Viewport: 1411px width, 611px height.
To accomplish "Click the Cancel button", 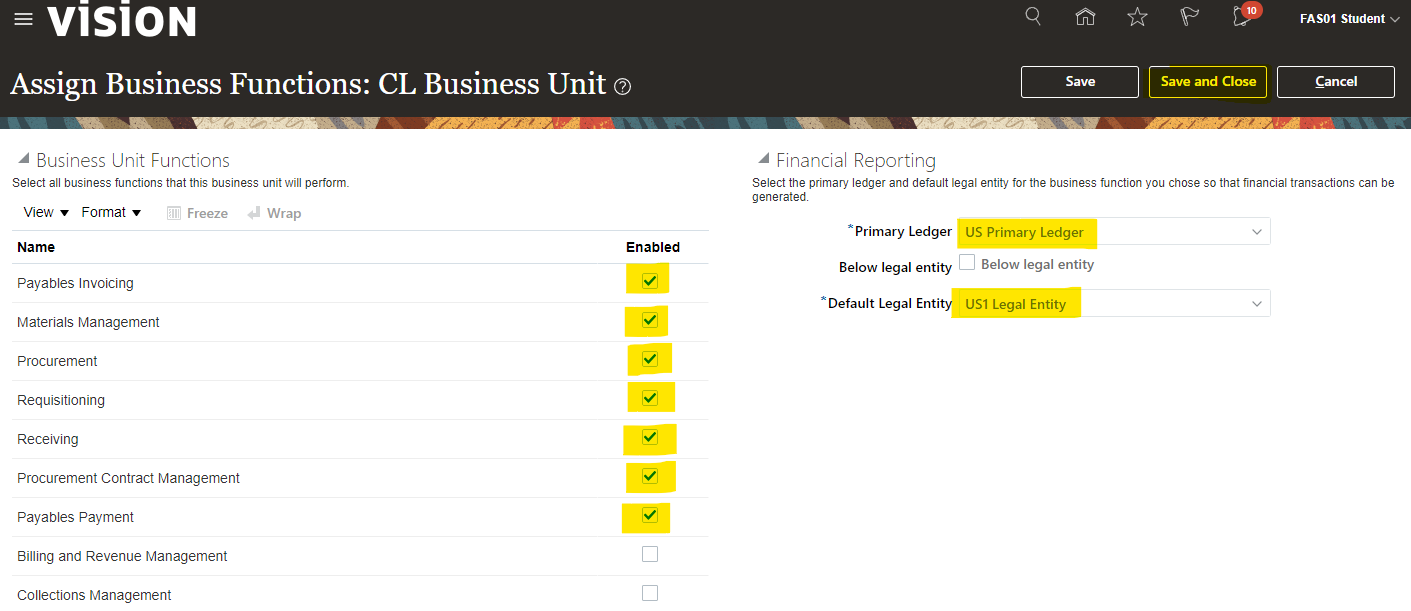I will pos(1335,82).
